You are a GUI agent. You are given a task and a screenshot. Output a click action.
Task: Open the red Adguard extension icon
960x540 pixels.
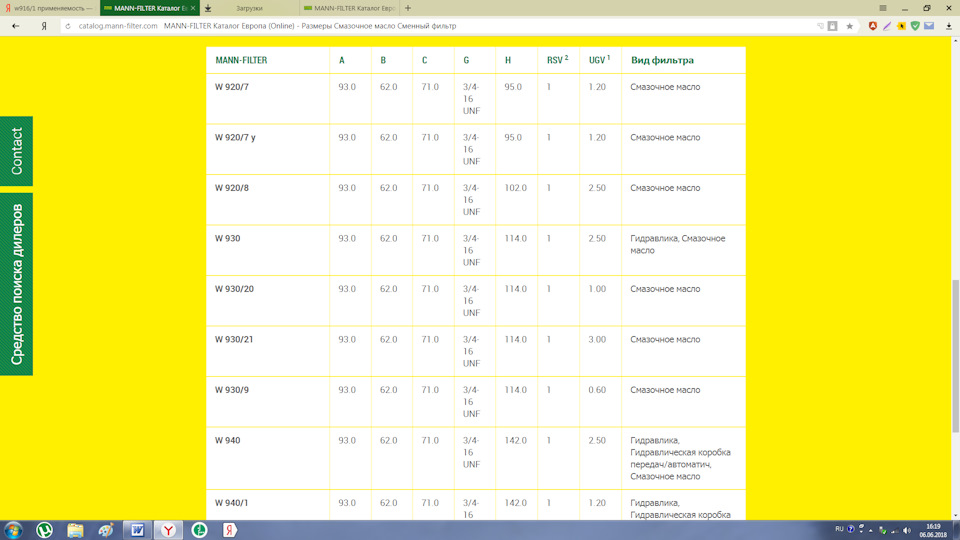873,26
